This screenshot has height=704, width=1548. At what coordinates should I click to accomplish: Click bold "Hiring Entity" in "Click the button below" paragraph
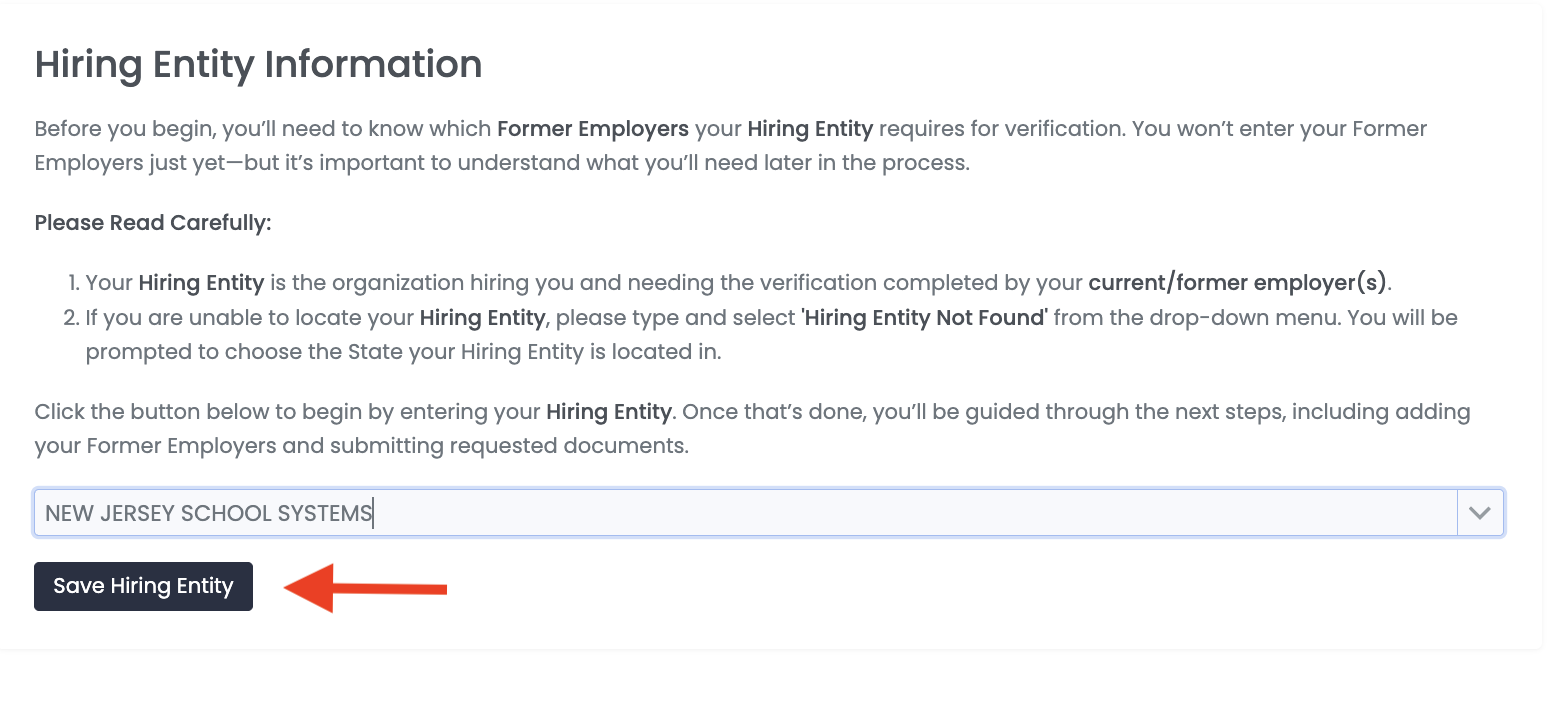[608, 412]
